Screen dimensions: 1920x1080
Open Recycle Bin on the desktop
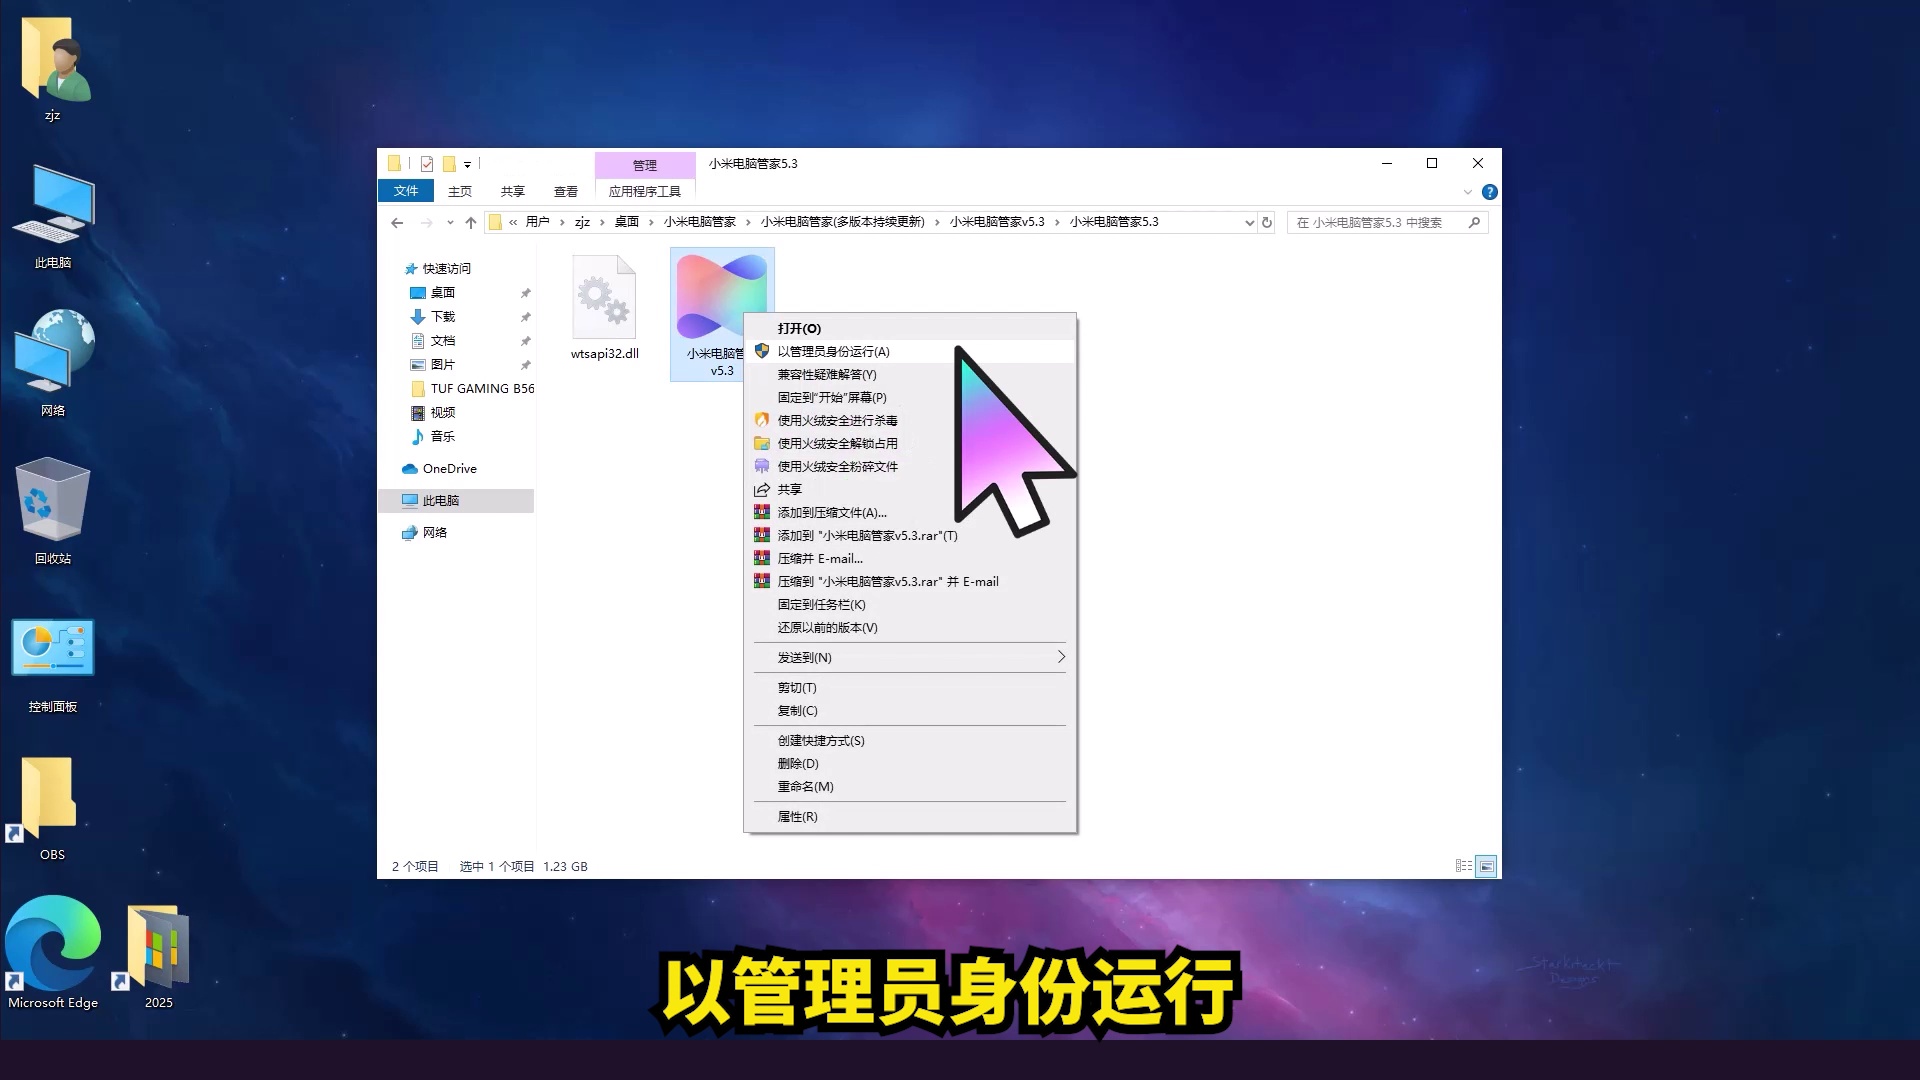tap(52, 500)
